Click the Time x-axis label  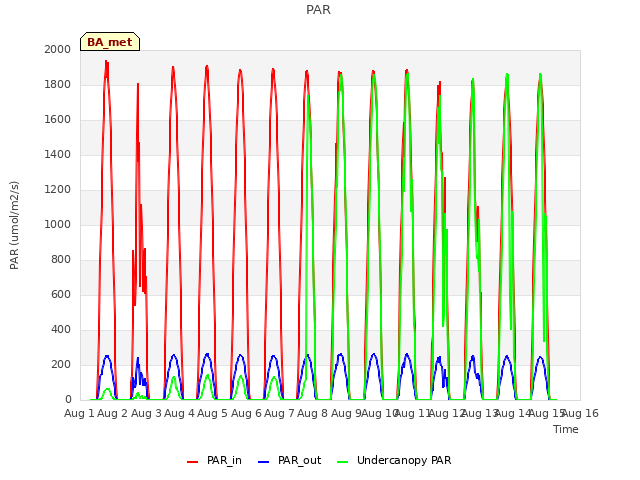(x=566, y=429)
